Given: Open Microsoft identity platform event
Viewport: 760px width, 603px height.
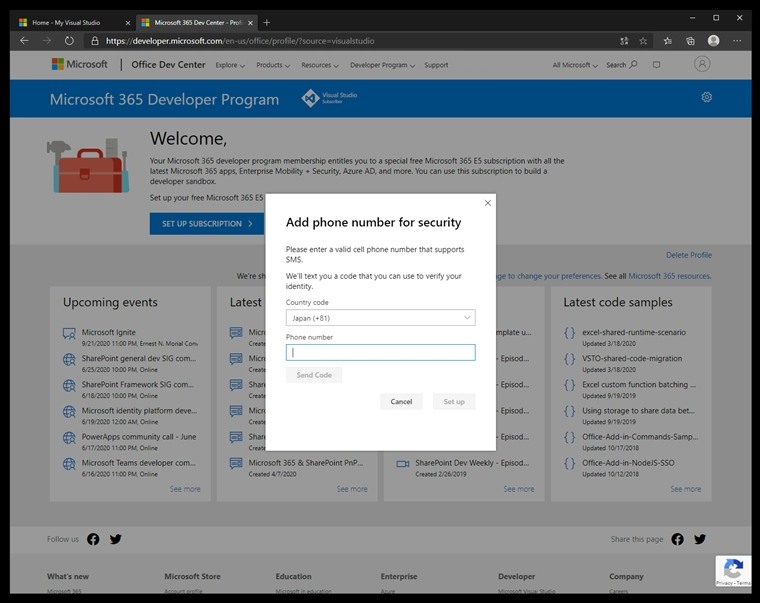Looking at the screenshot, I should pyautogui.click(x=139, y=411).
